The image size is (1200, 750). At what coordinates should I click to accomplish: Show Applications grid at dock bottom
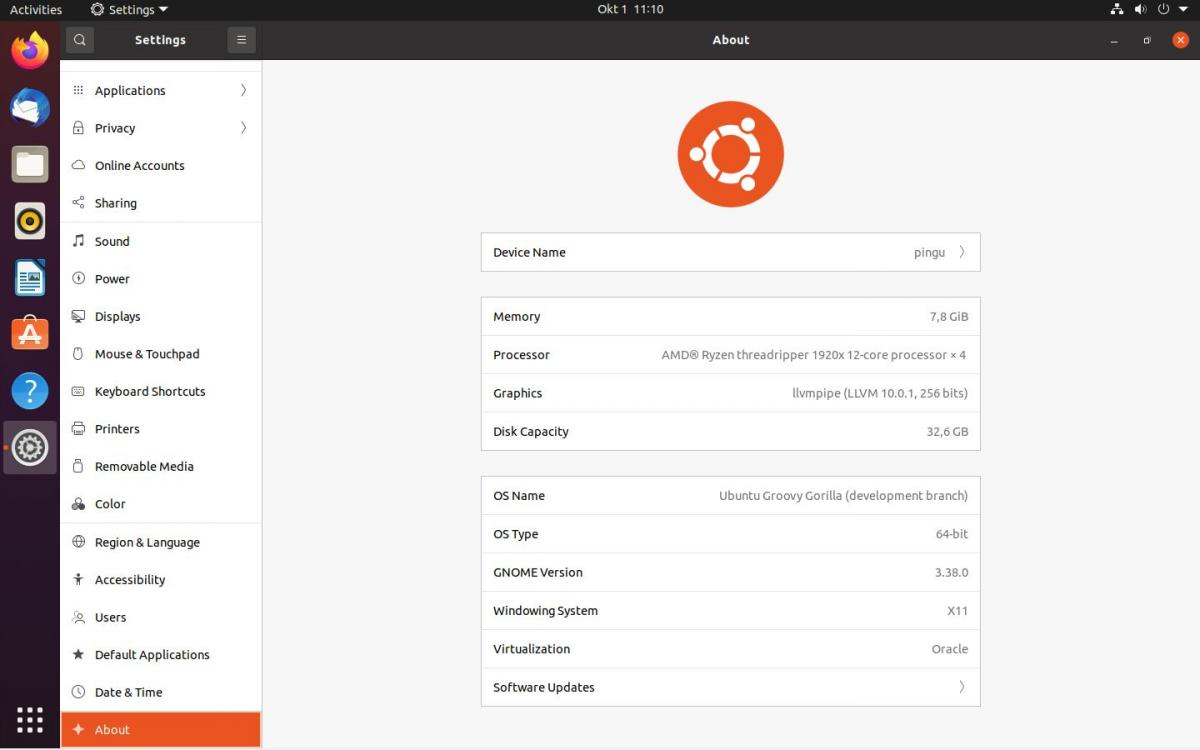click(30, 719)
